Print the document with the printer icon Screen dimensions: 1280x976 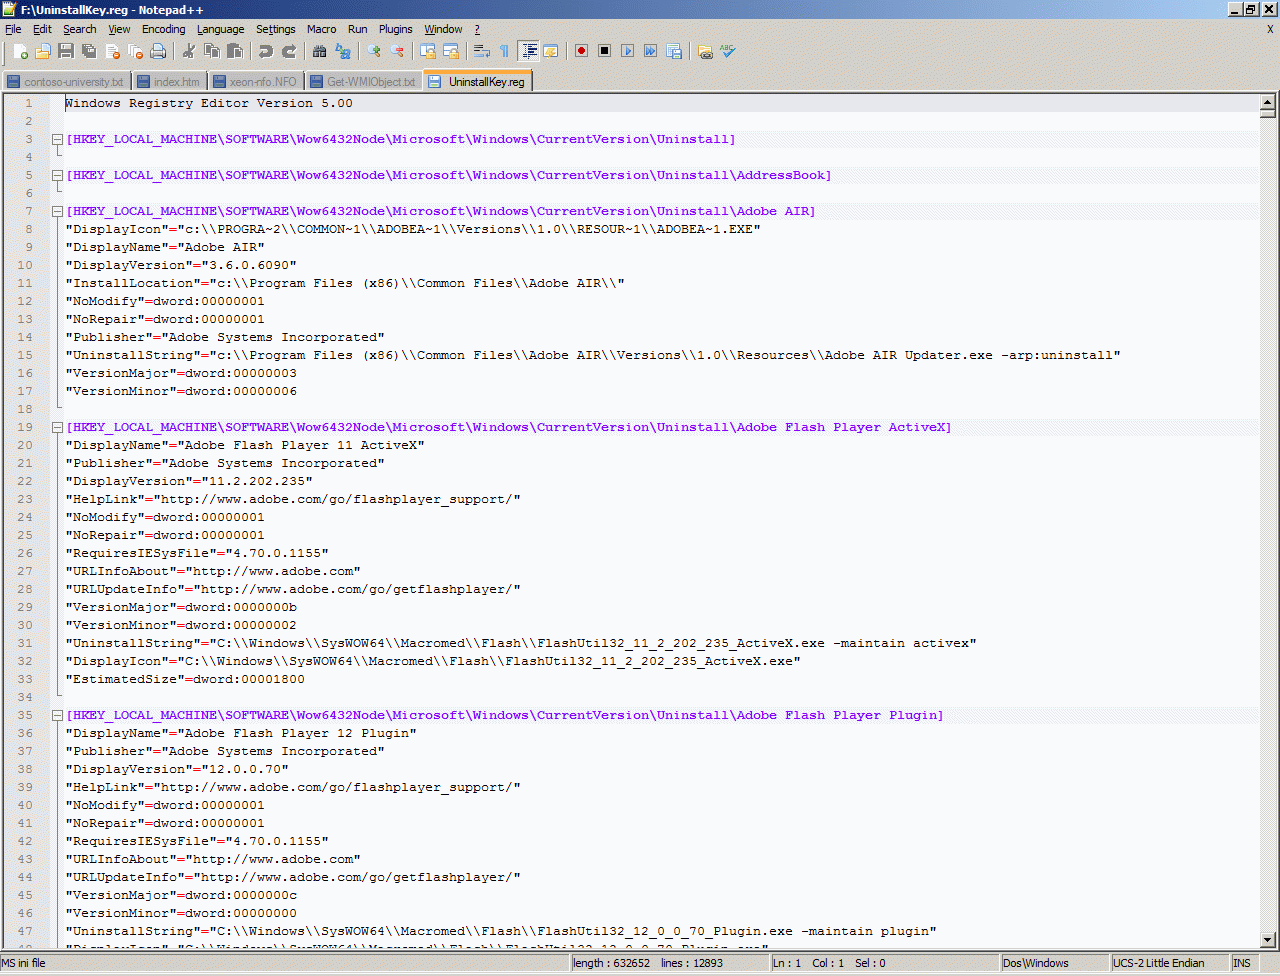(x=158, y=51)
